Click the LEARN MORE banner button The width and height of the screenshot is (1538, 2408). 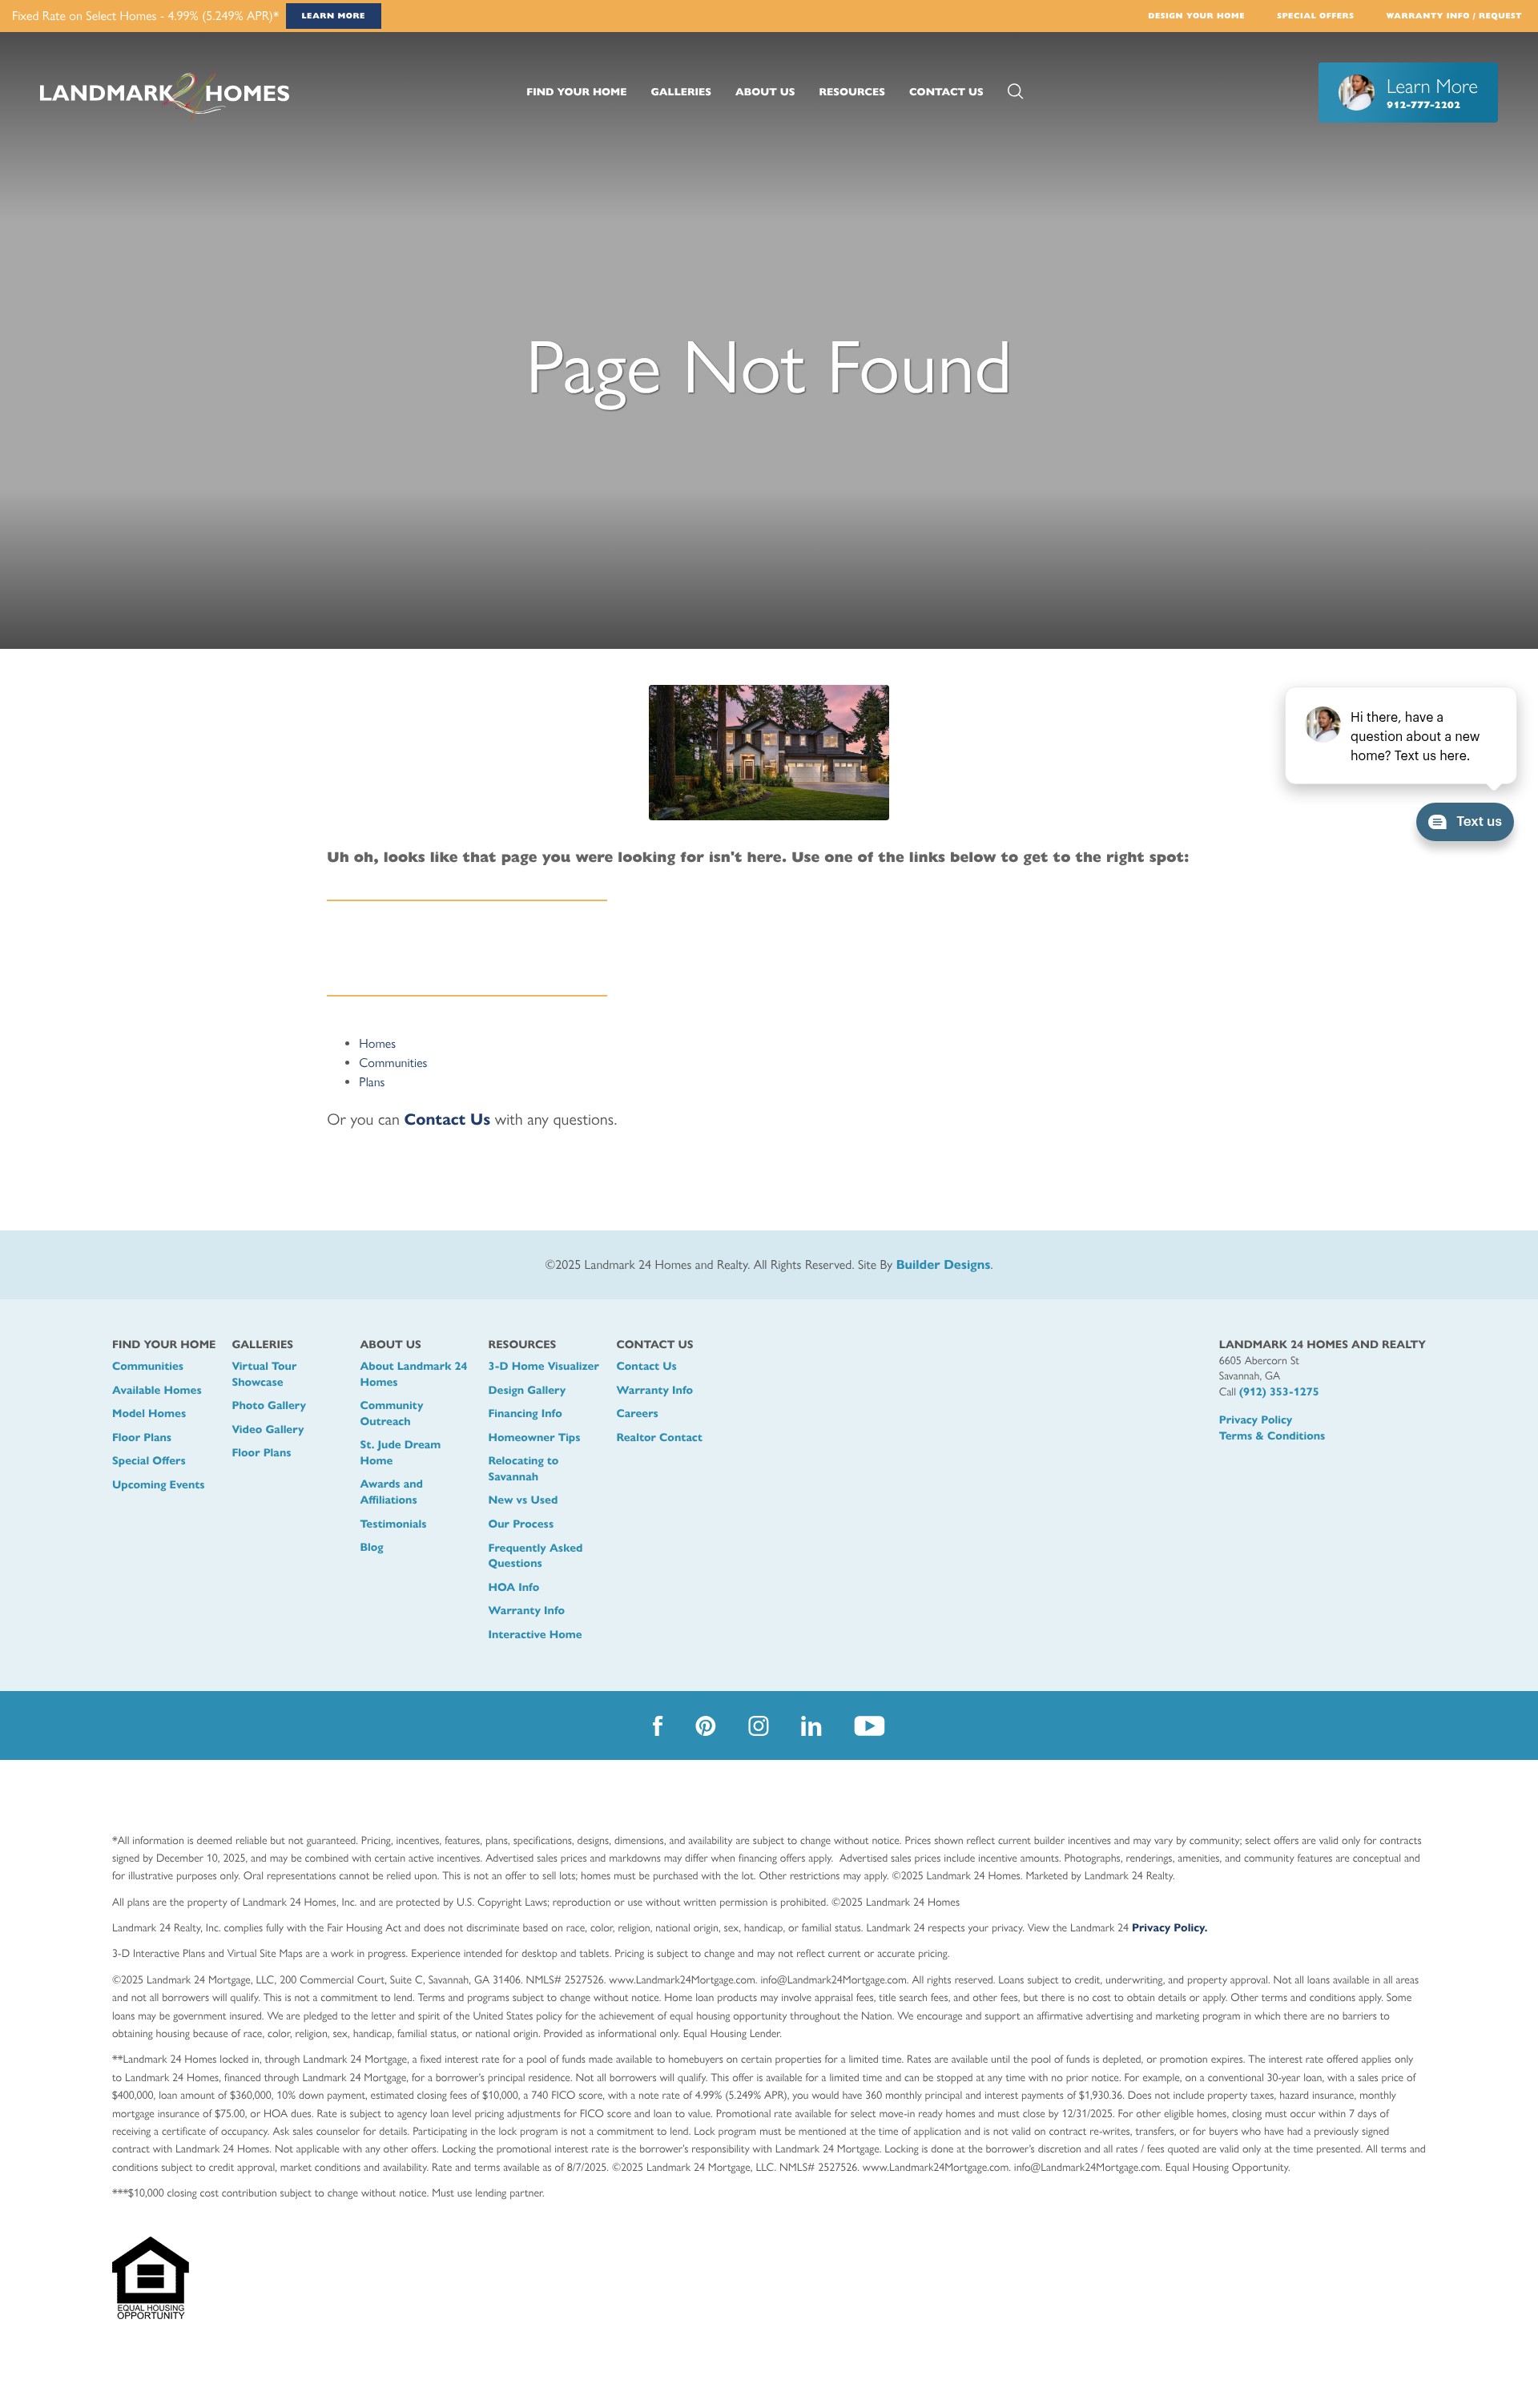333,16
